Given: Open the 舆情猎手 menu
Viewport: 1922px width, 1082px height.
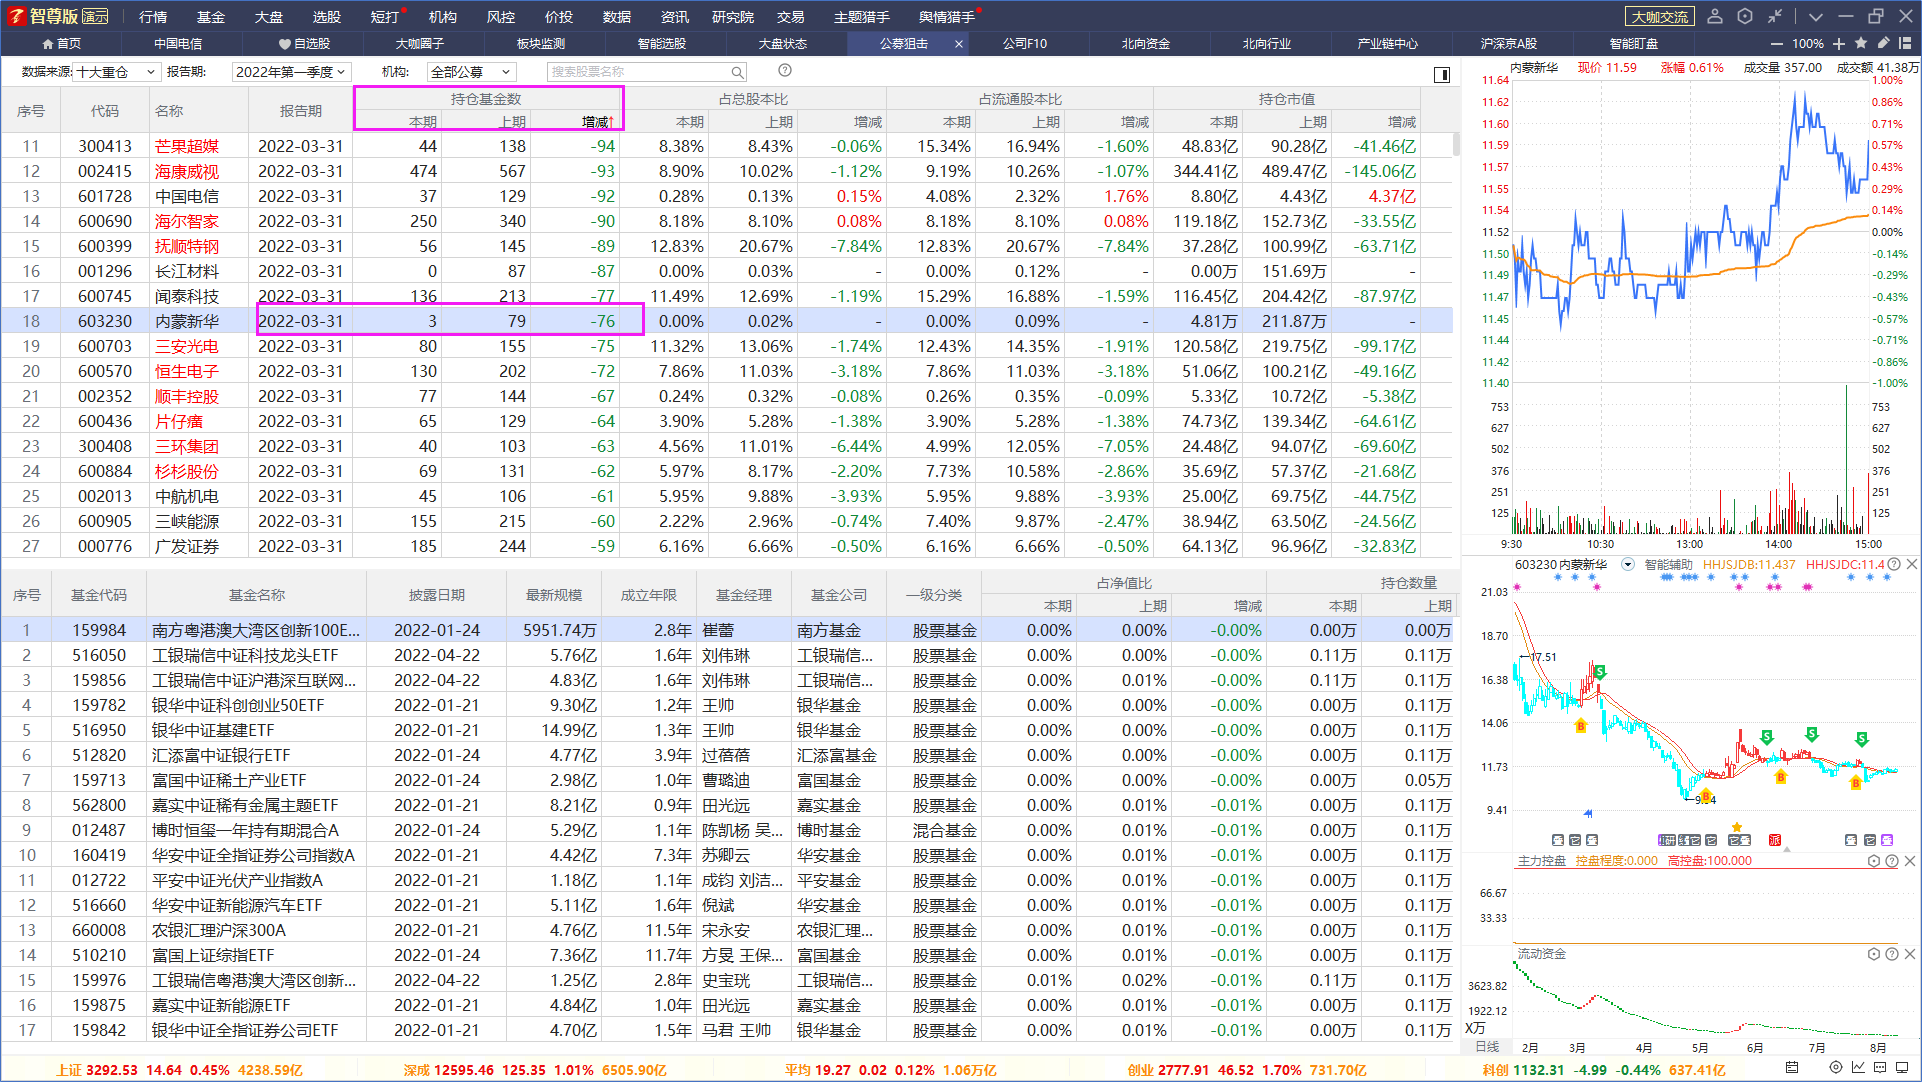Looking at the screenshot, I should tap(947, 16).
